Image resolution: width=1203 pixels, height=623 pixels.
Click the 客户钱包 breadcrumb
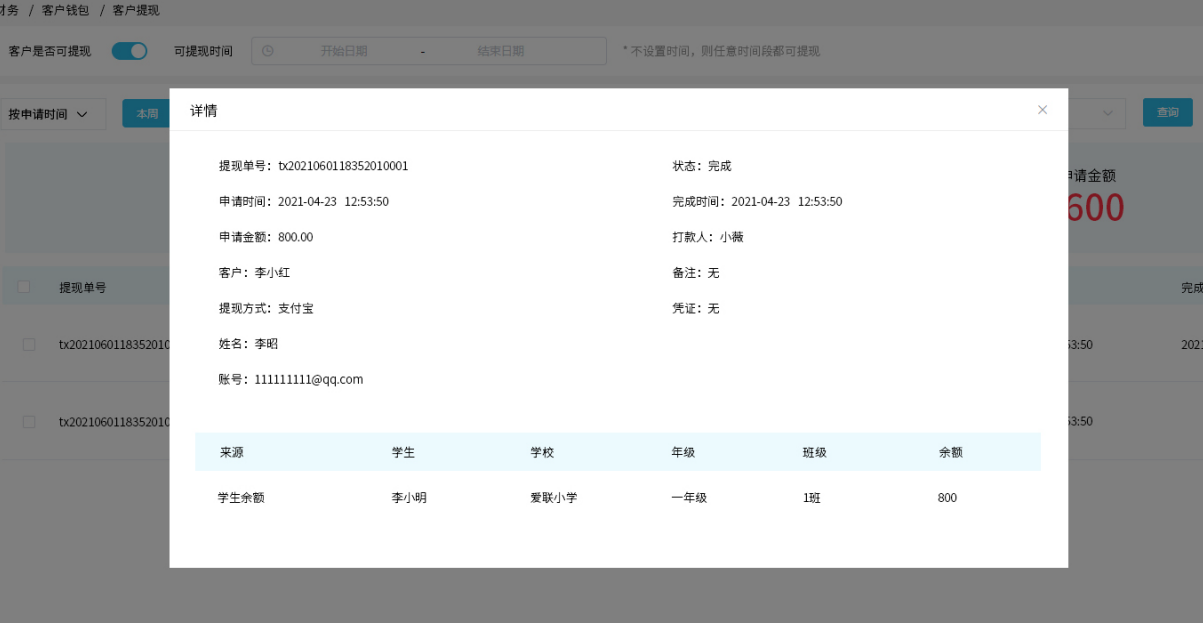(65, 10)
